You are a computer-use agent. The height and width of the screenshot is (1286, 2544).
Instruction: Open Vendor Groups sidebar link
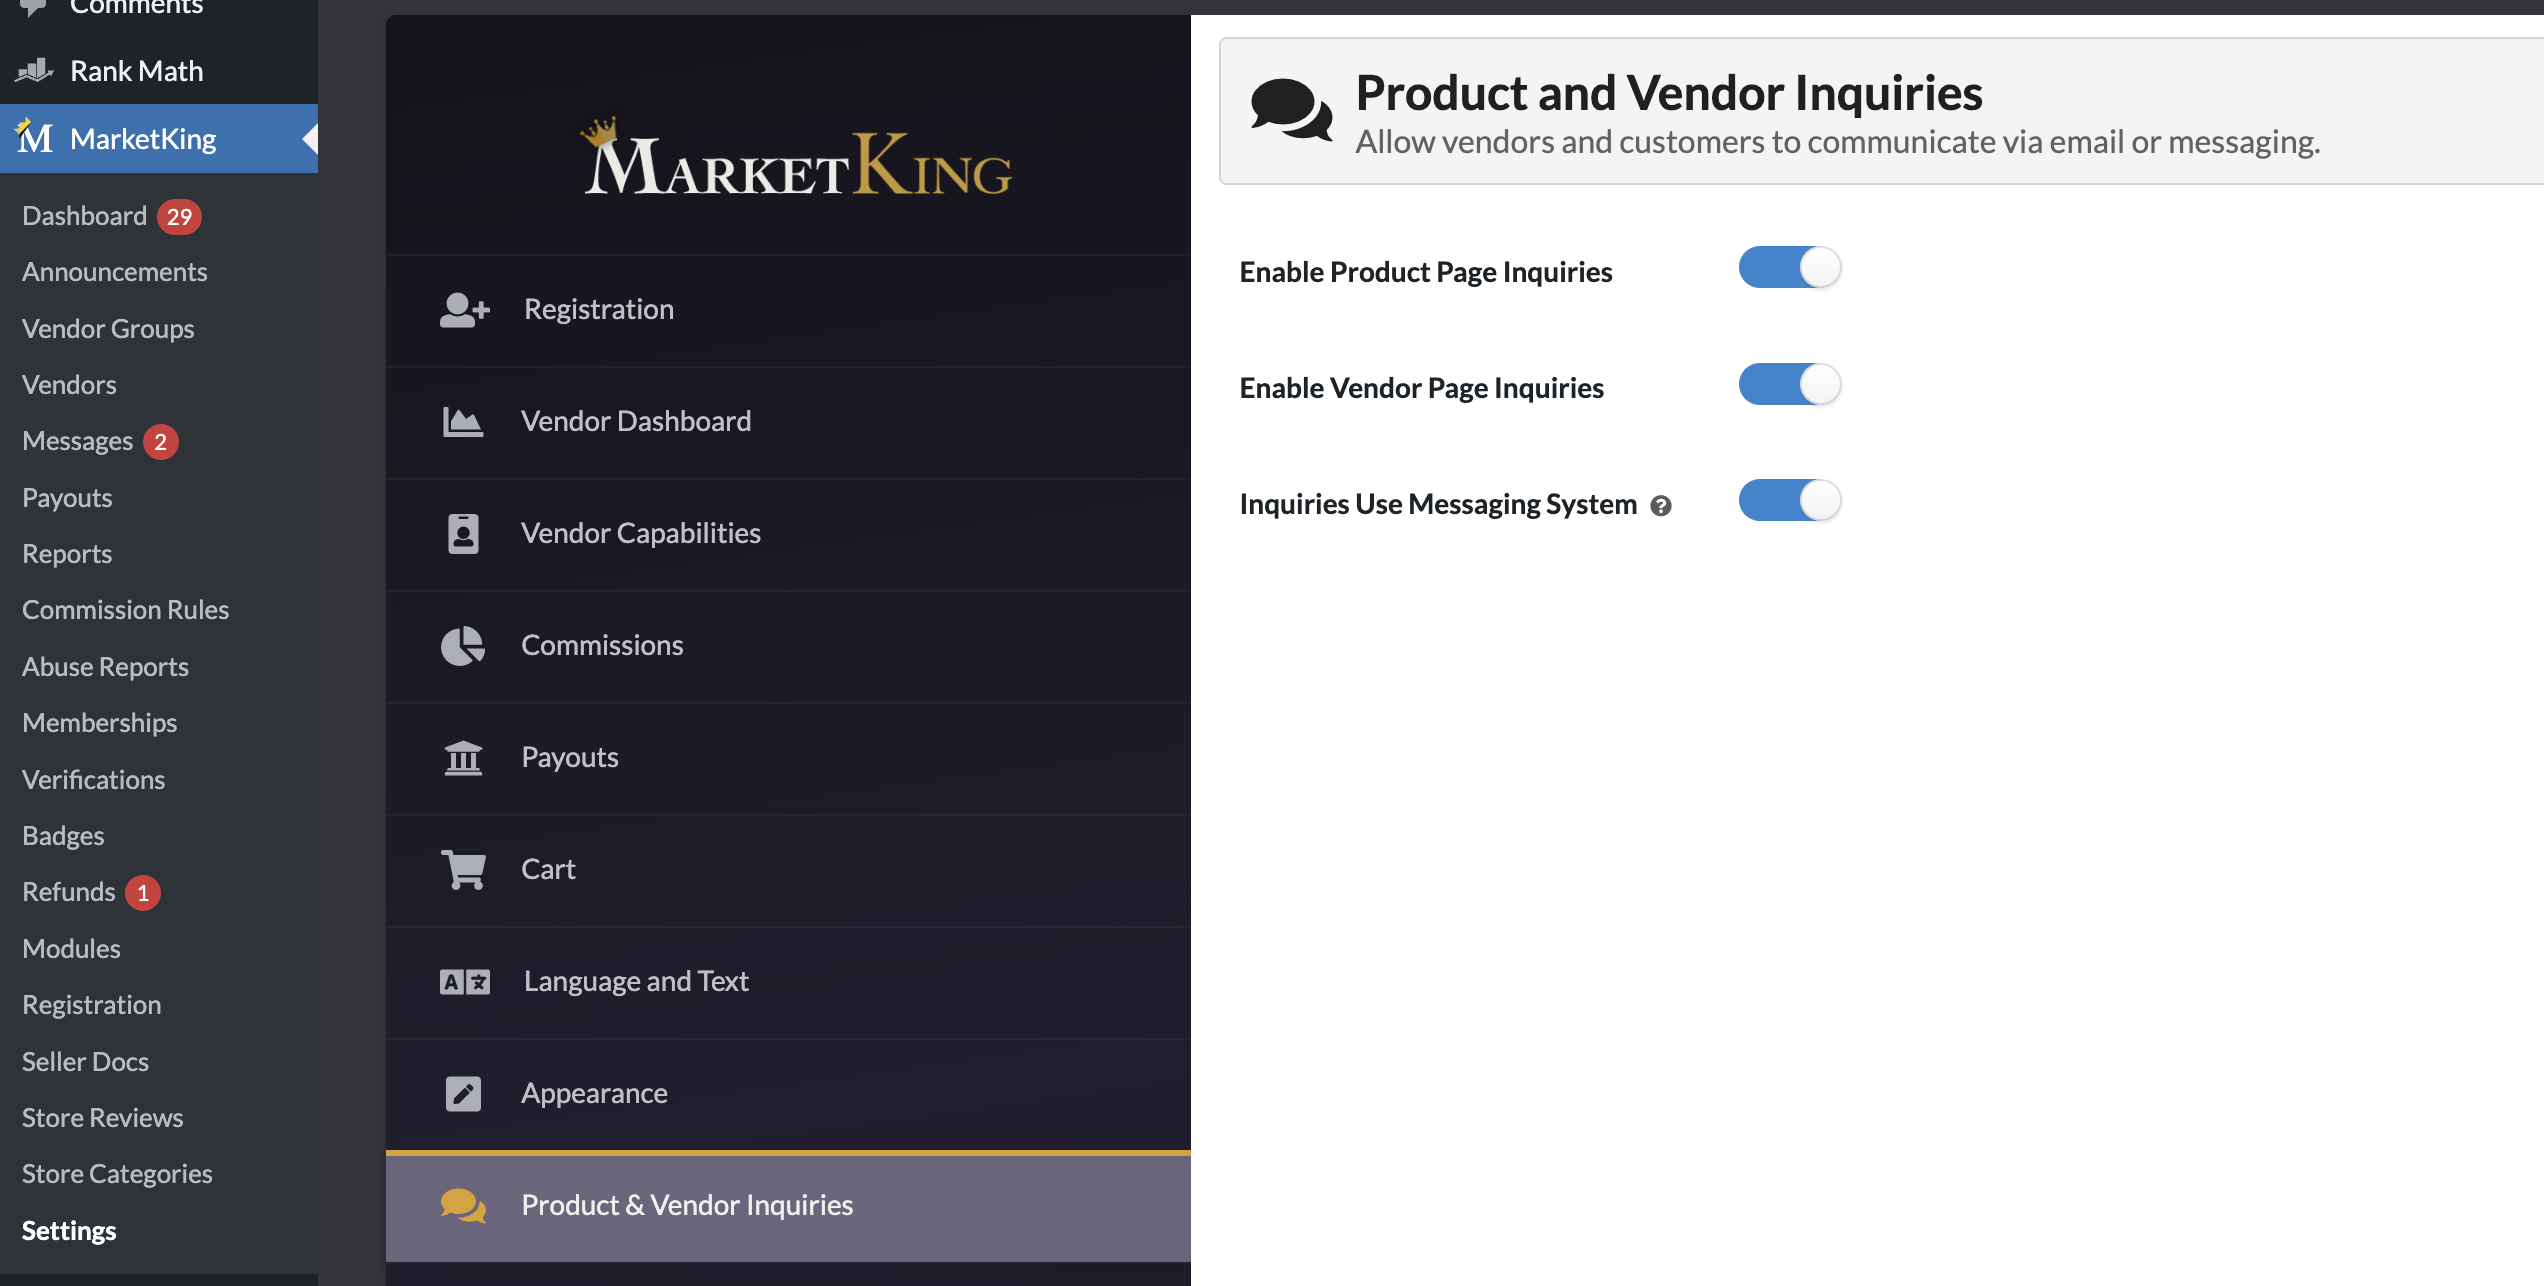(x=108, y=329)
